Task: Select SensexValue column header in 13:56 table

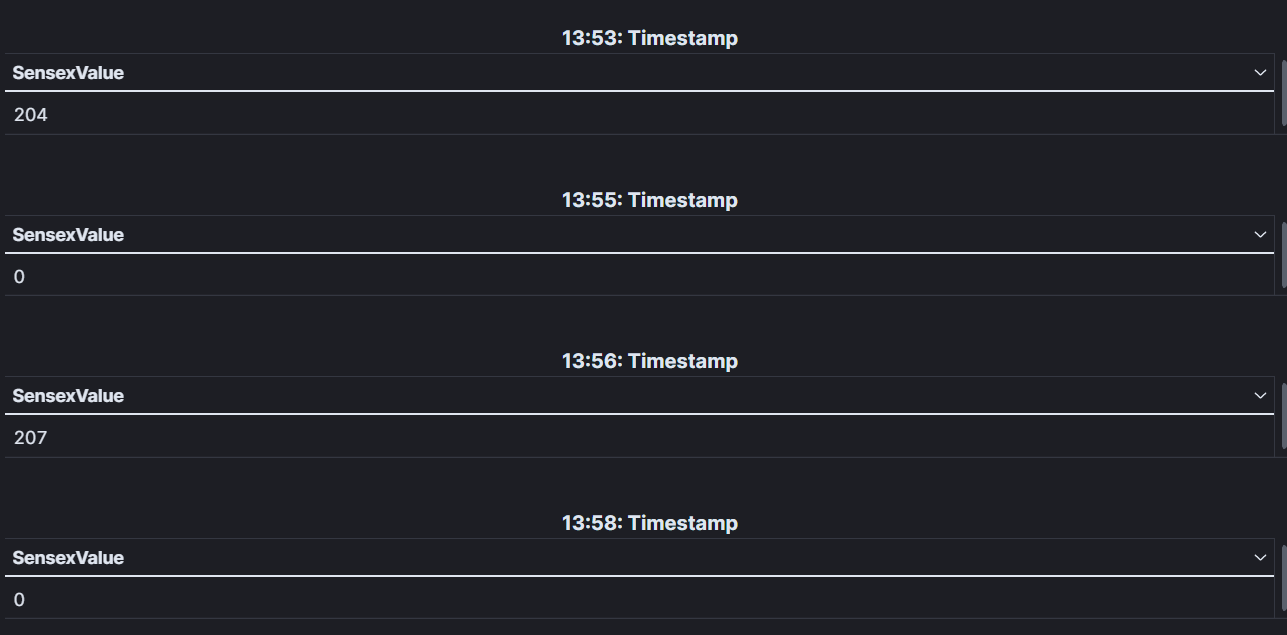Action: pos(68,396)
